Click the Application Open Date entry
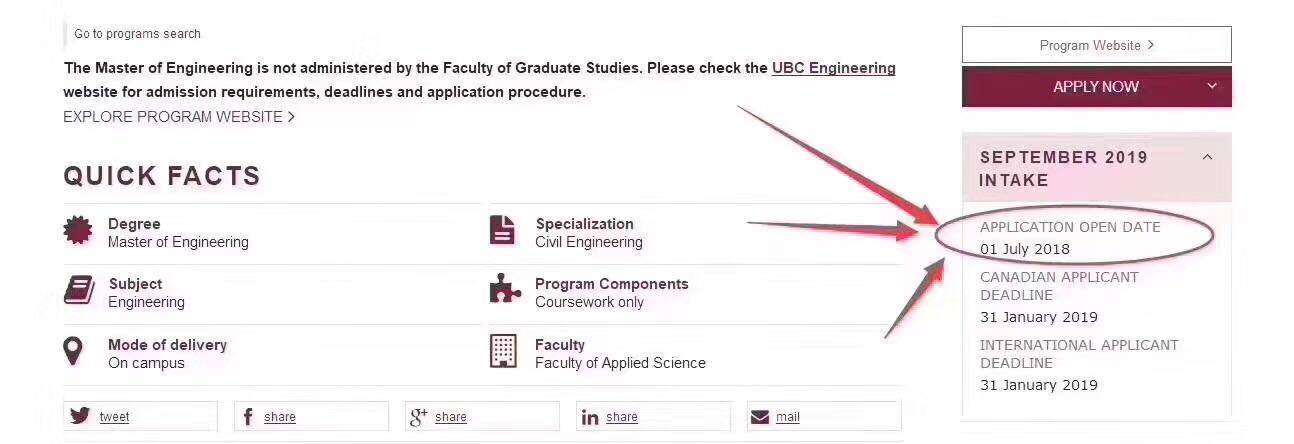The height and width of the screenshot is (444, 1294). pos(1070,238)
